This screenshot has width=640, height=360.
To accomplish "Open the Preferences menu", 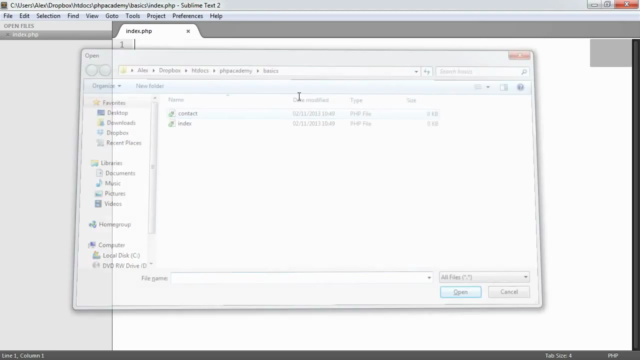I will (x=187, y=16).
